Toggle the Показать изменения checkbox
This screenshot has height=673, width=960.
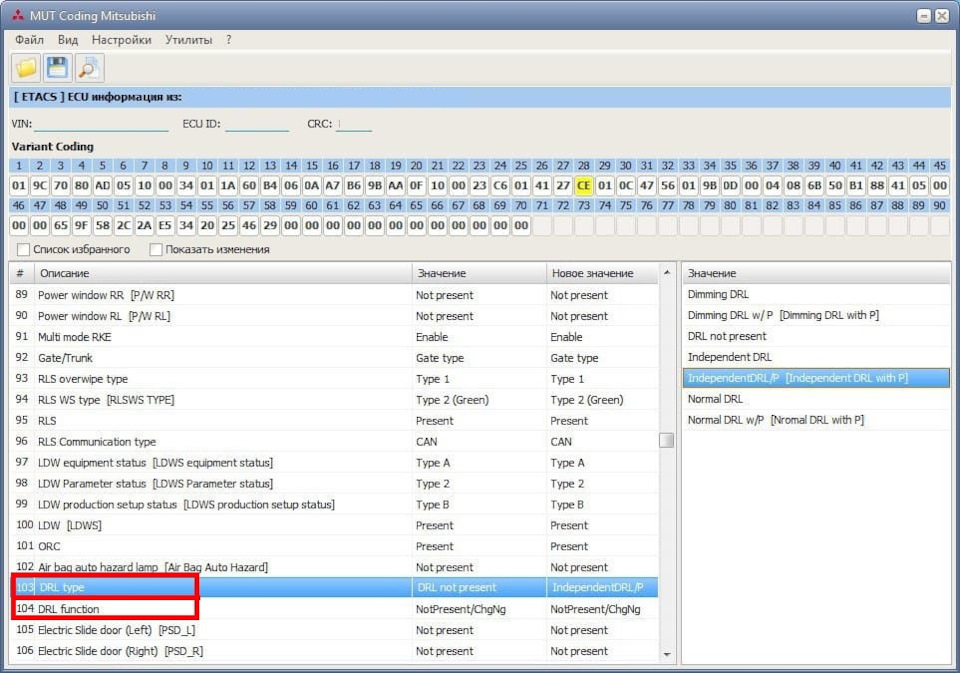(156, 249)
